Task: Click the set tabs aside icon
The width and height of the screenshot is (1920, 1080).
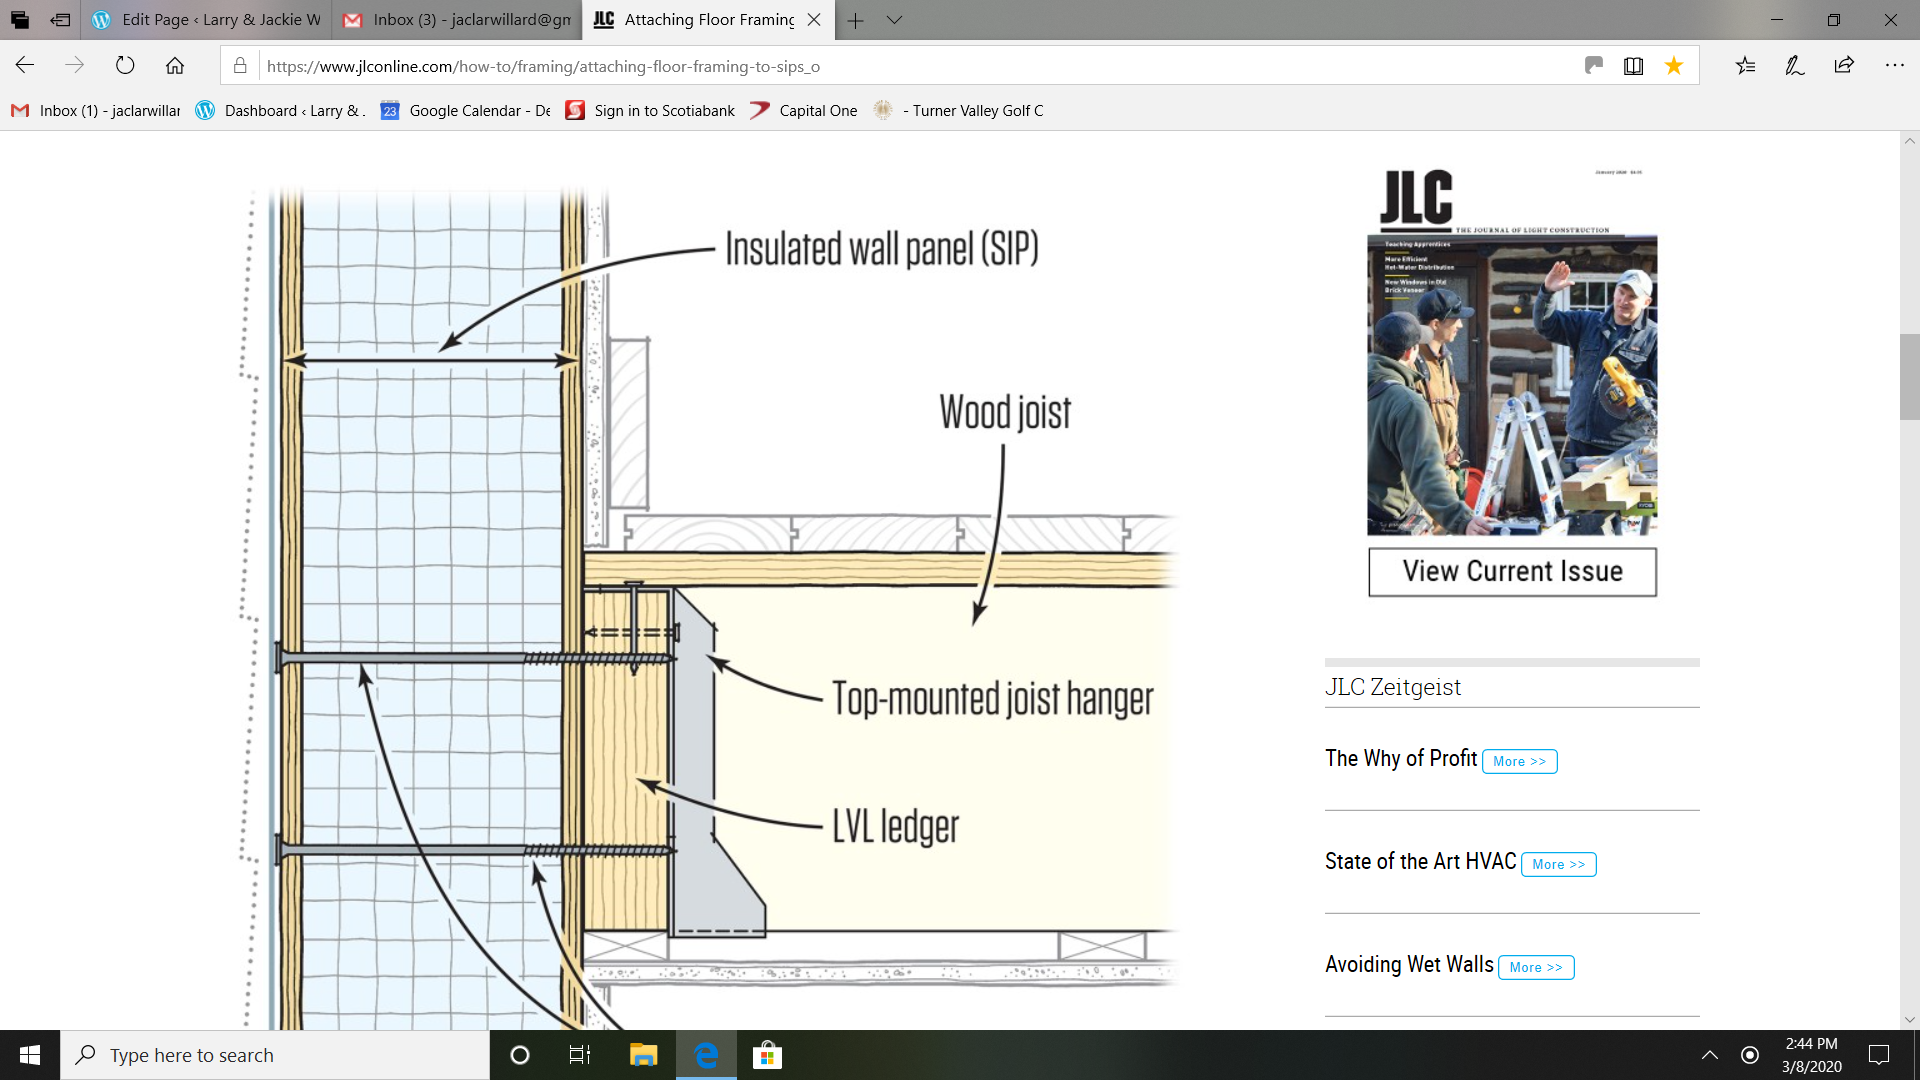Action: point(60,20)
